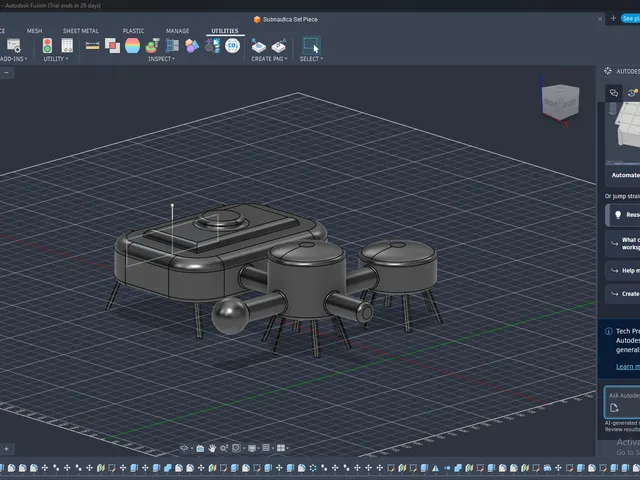
Task: Activate the Pan hand tool
Action: tap(212, 448)
